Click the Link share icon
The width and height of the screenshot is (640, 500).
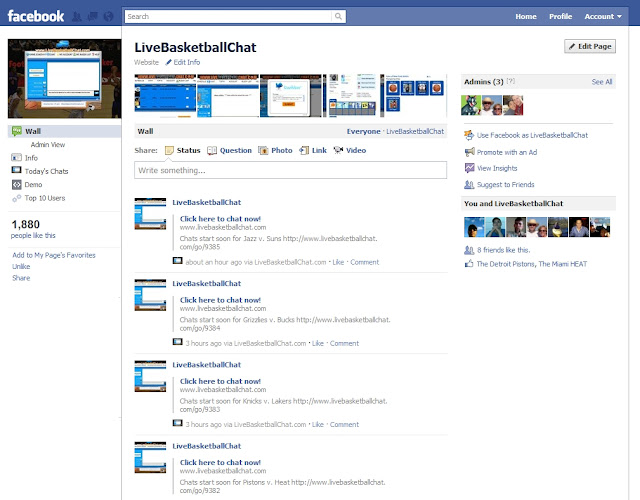(304, 151)
